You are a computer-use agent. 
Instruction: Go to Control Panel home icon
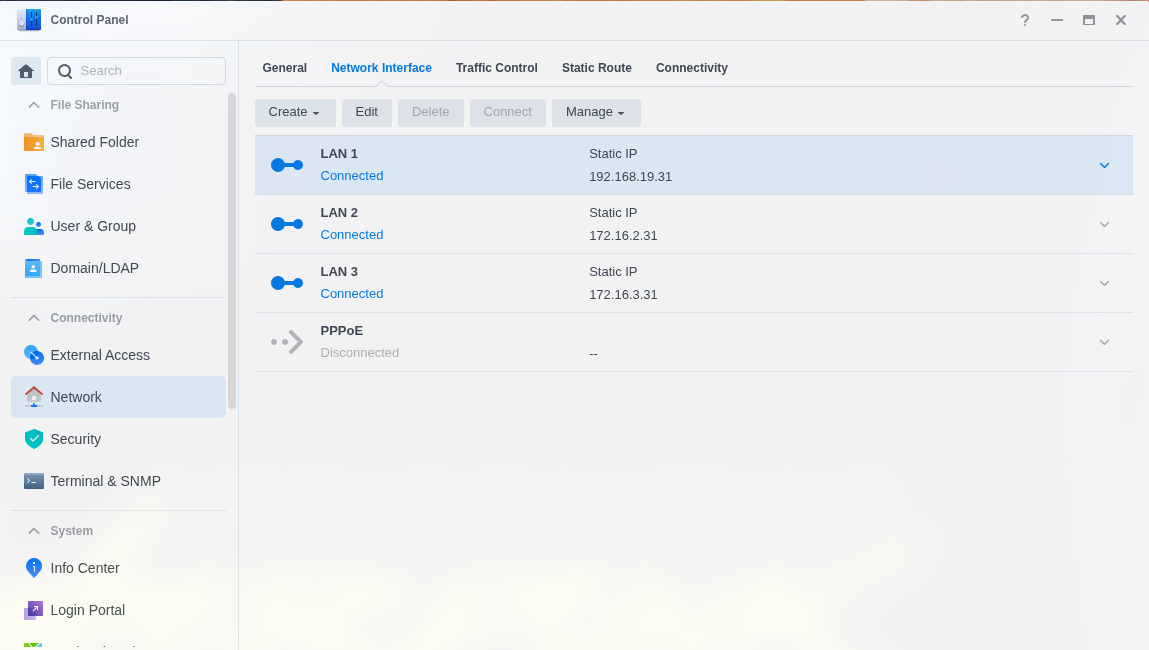(x=26, y=71)
